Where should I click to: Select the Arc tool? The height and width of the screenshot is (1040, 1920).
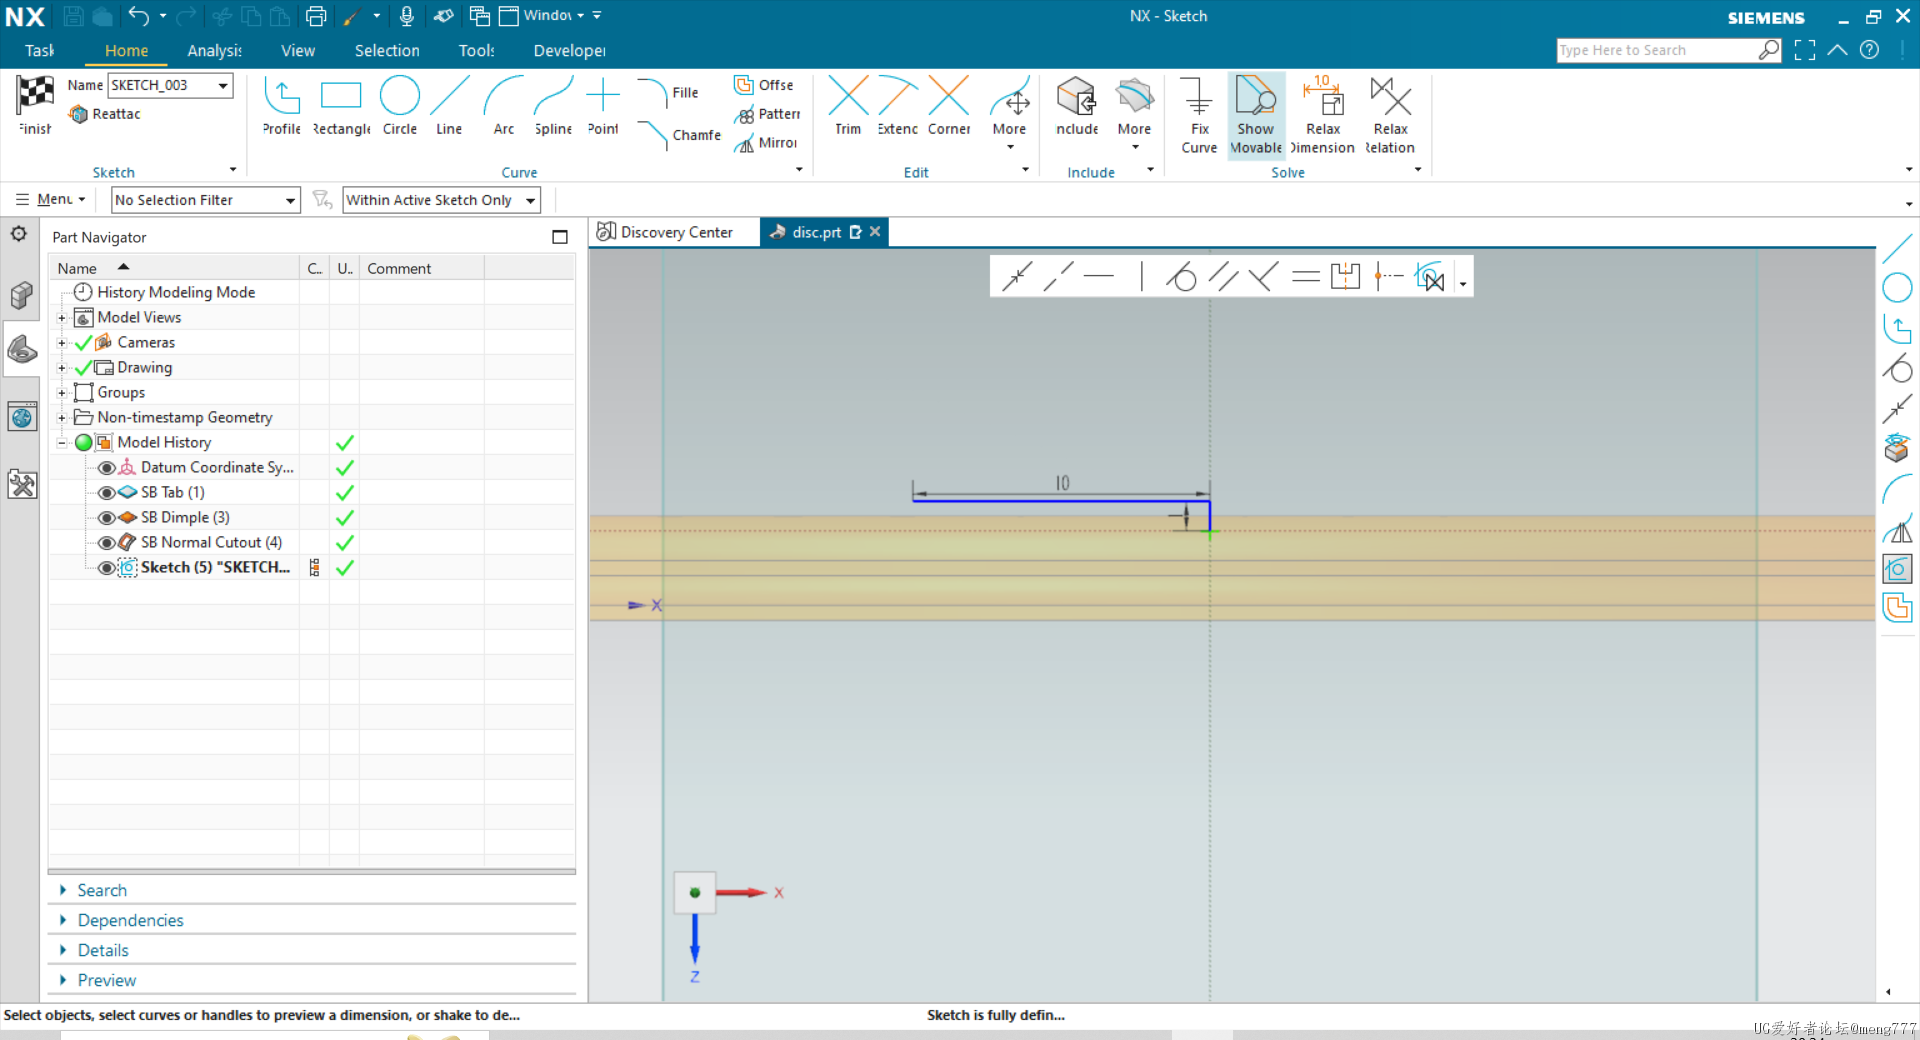(x=504, y=106)
